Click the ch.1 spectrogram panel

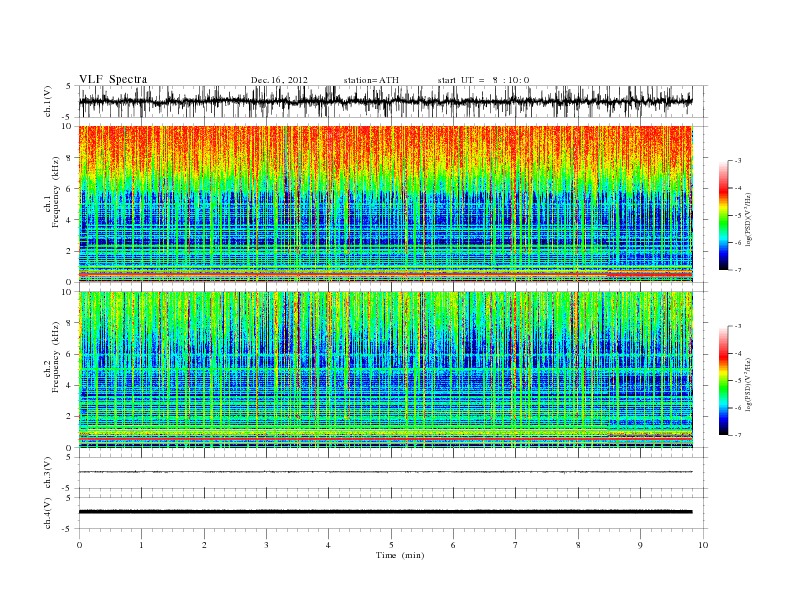(x=385, y=204)
